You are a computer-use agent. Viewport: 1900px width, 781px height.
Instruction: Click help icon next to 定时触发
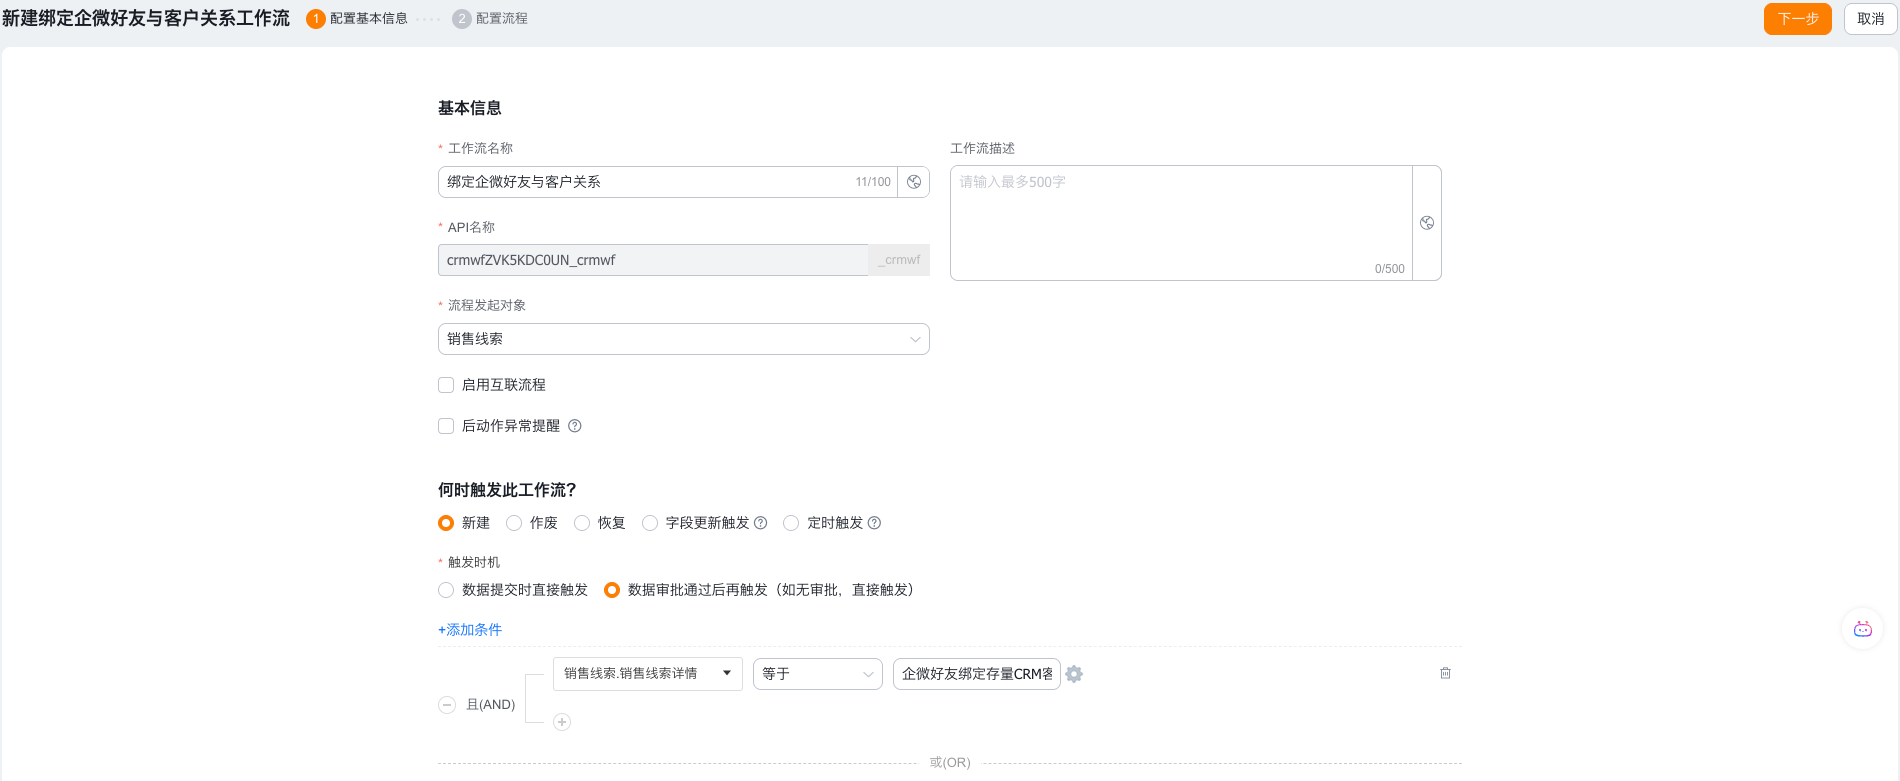pyautogui.click(x=874, y=523)
